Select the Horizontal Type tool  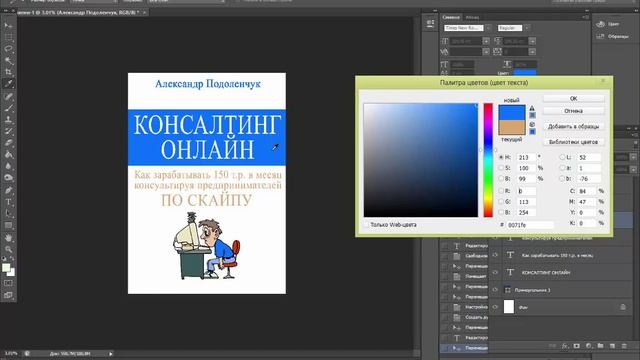[8, 202]
